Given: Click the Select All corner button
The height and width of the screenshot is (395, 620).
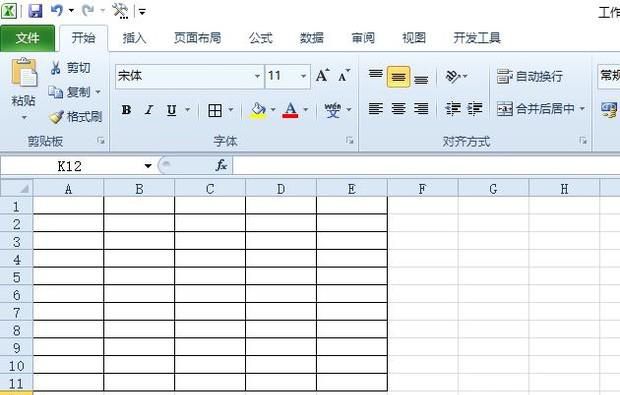Looking at the screenshot, I should click(16, 188).
